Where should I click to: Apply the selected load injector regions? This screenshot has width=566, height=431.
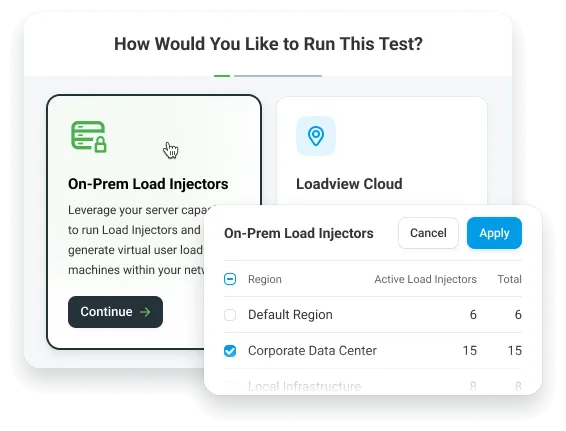tap(494, 233)
